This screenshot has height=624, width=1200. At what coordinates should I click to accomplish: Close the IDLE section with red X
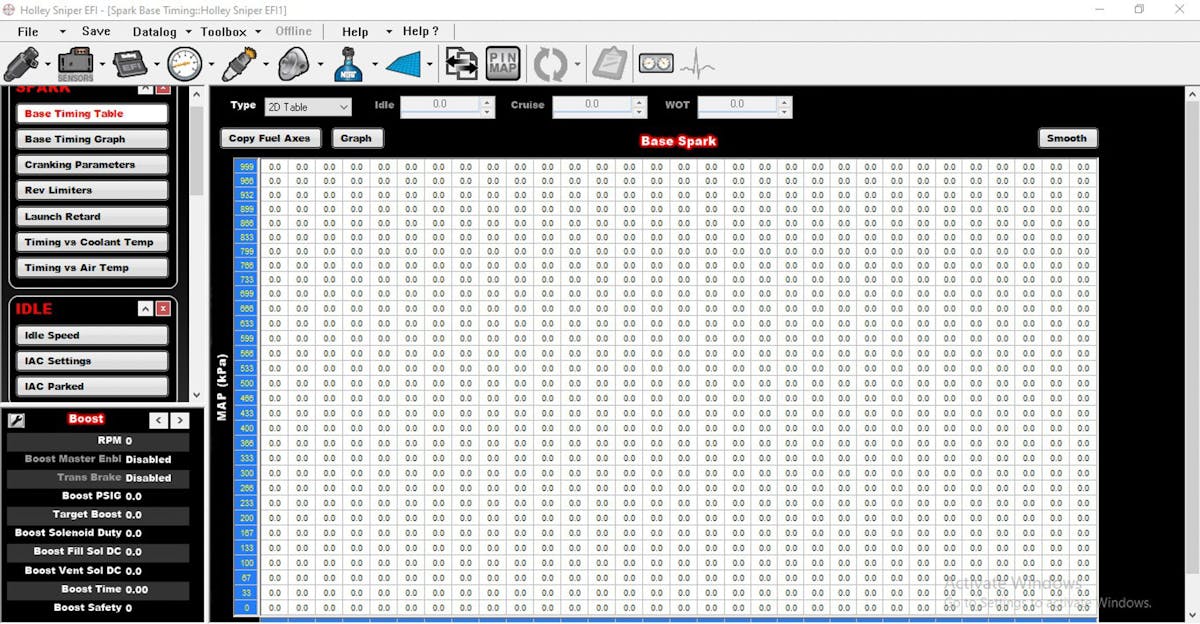tap(163, 309)
